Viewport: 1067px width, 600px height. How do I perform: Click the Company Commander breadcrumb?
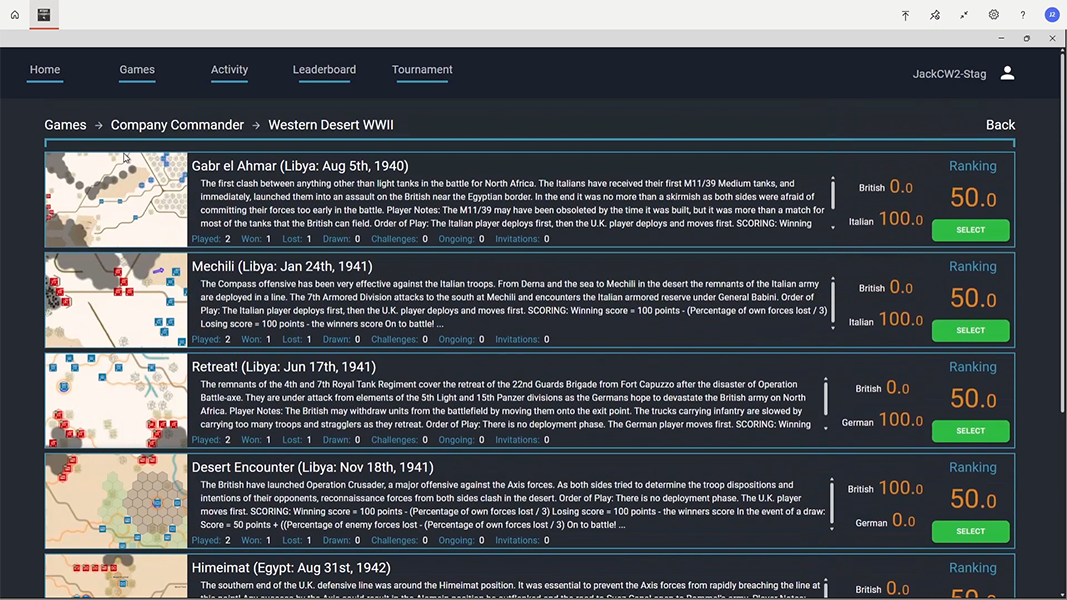pyautogui.click(x=177, y=124)
